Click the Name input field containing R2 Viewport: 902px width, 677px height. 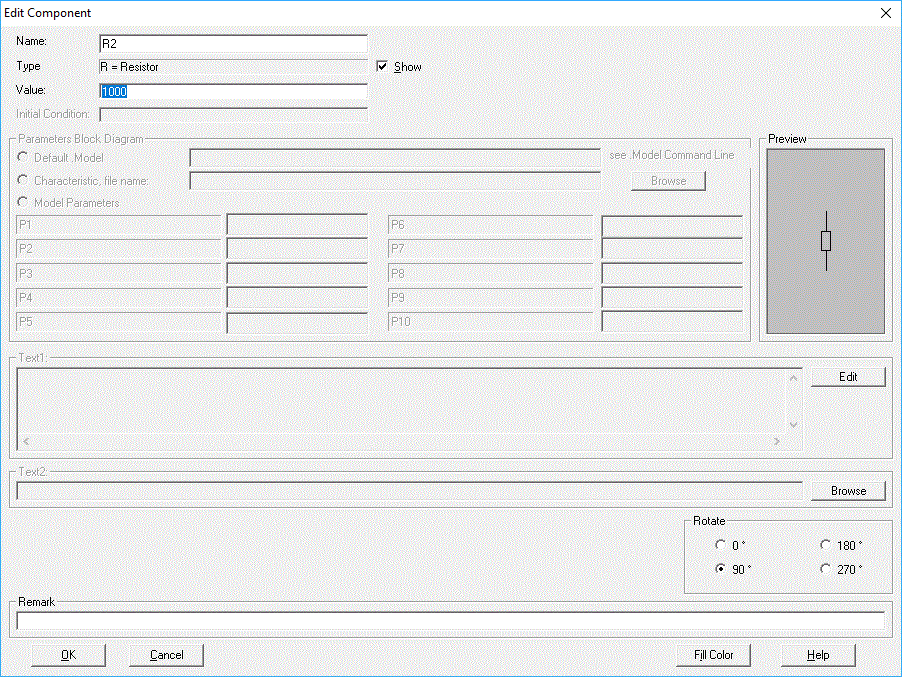coord(233,44)
